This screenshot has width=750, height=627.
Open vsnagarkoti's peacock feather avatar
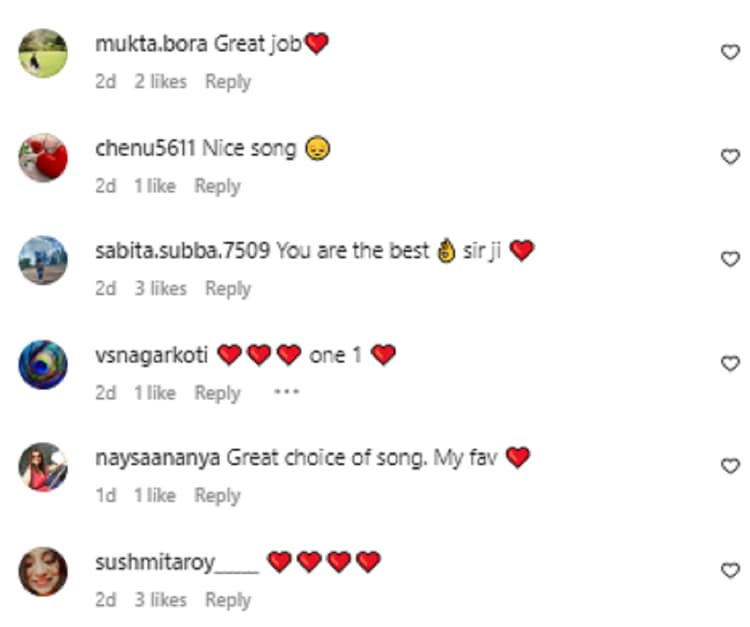44,364
